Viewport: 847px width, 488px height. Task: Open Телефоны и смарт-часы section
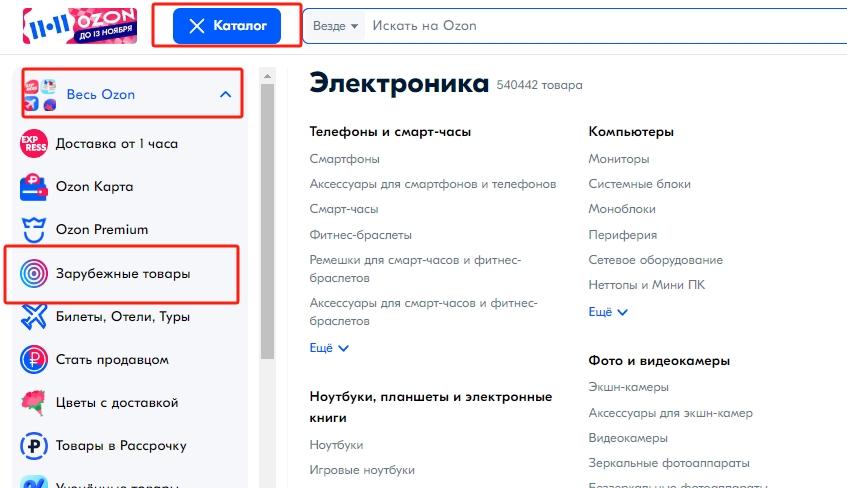coord(390,132)
